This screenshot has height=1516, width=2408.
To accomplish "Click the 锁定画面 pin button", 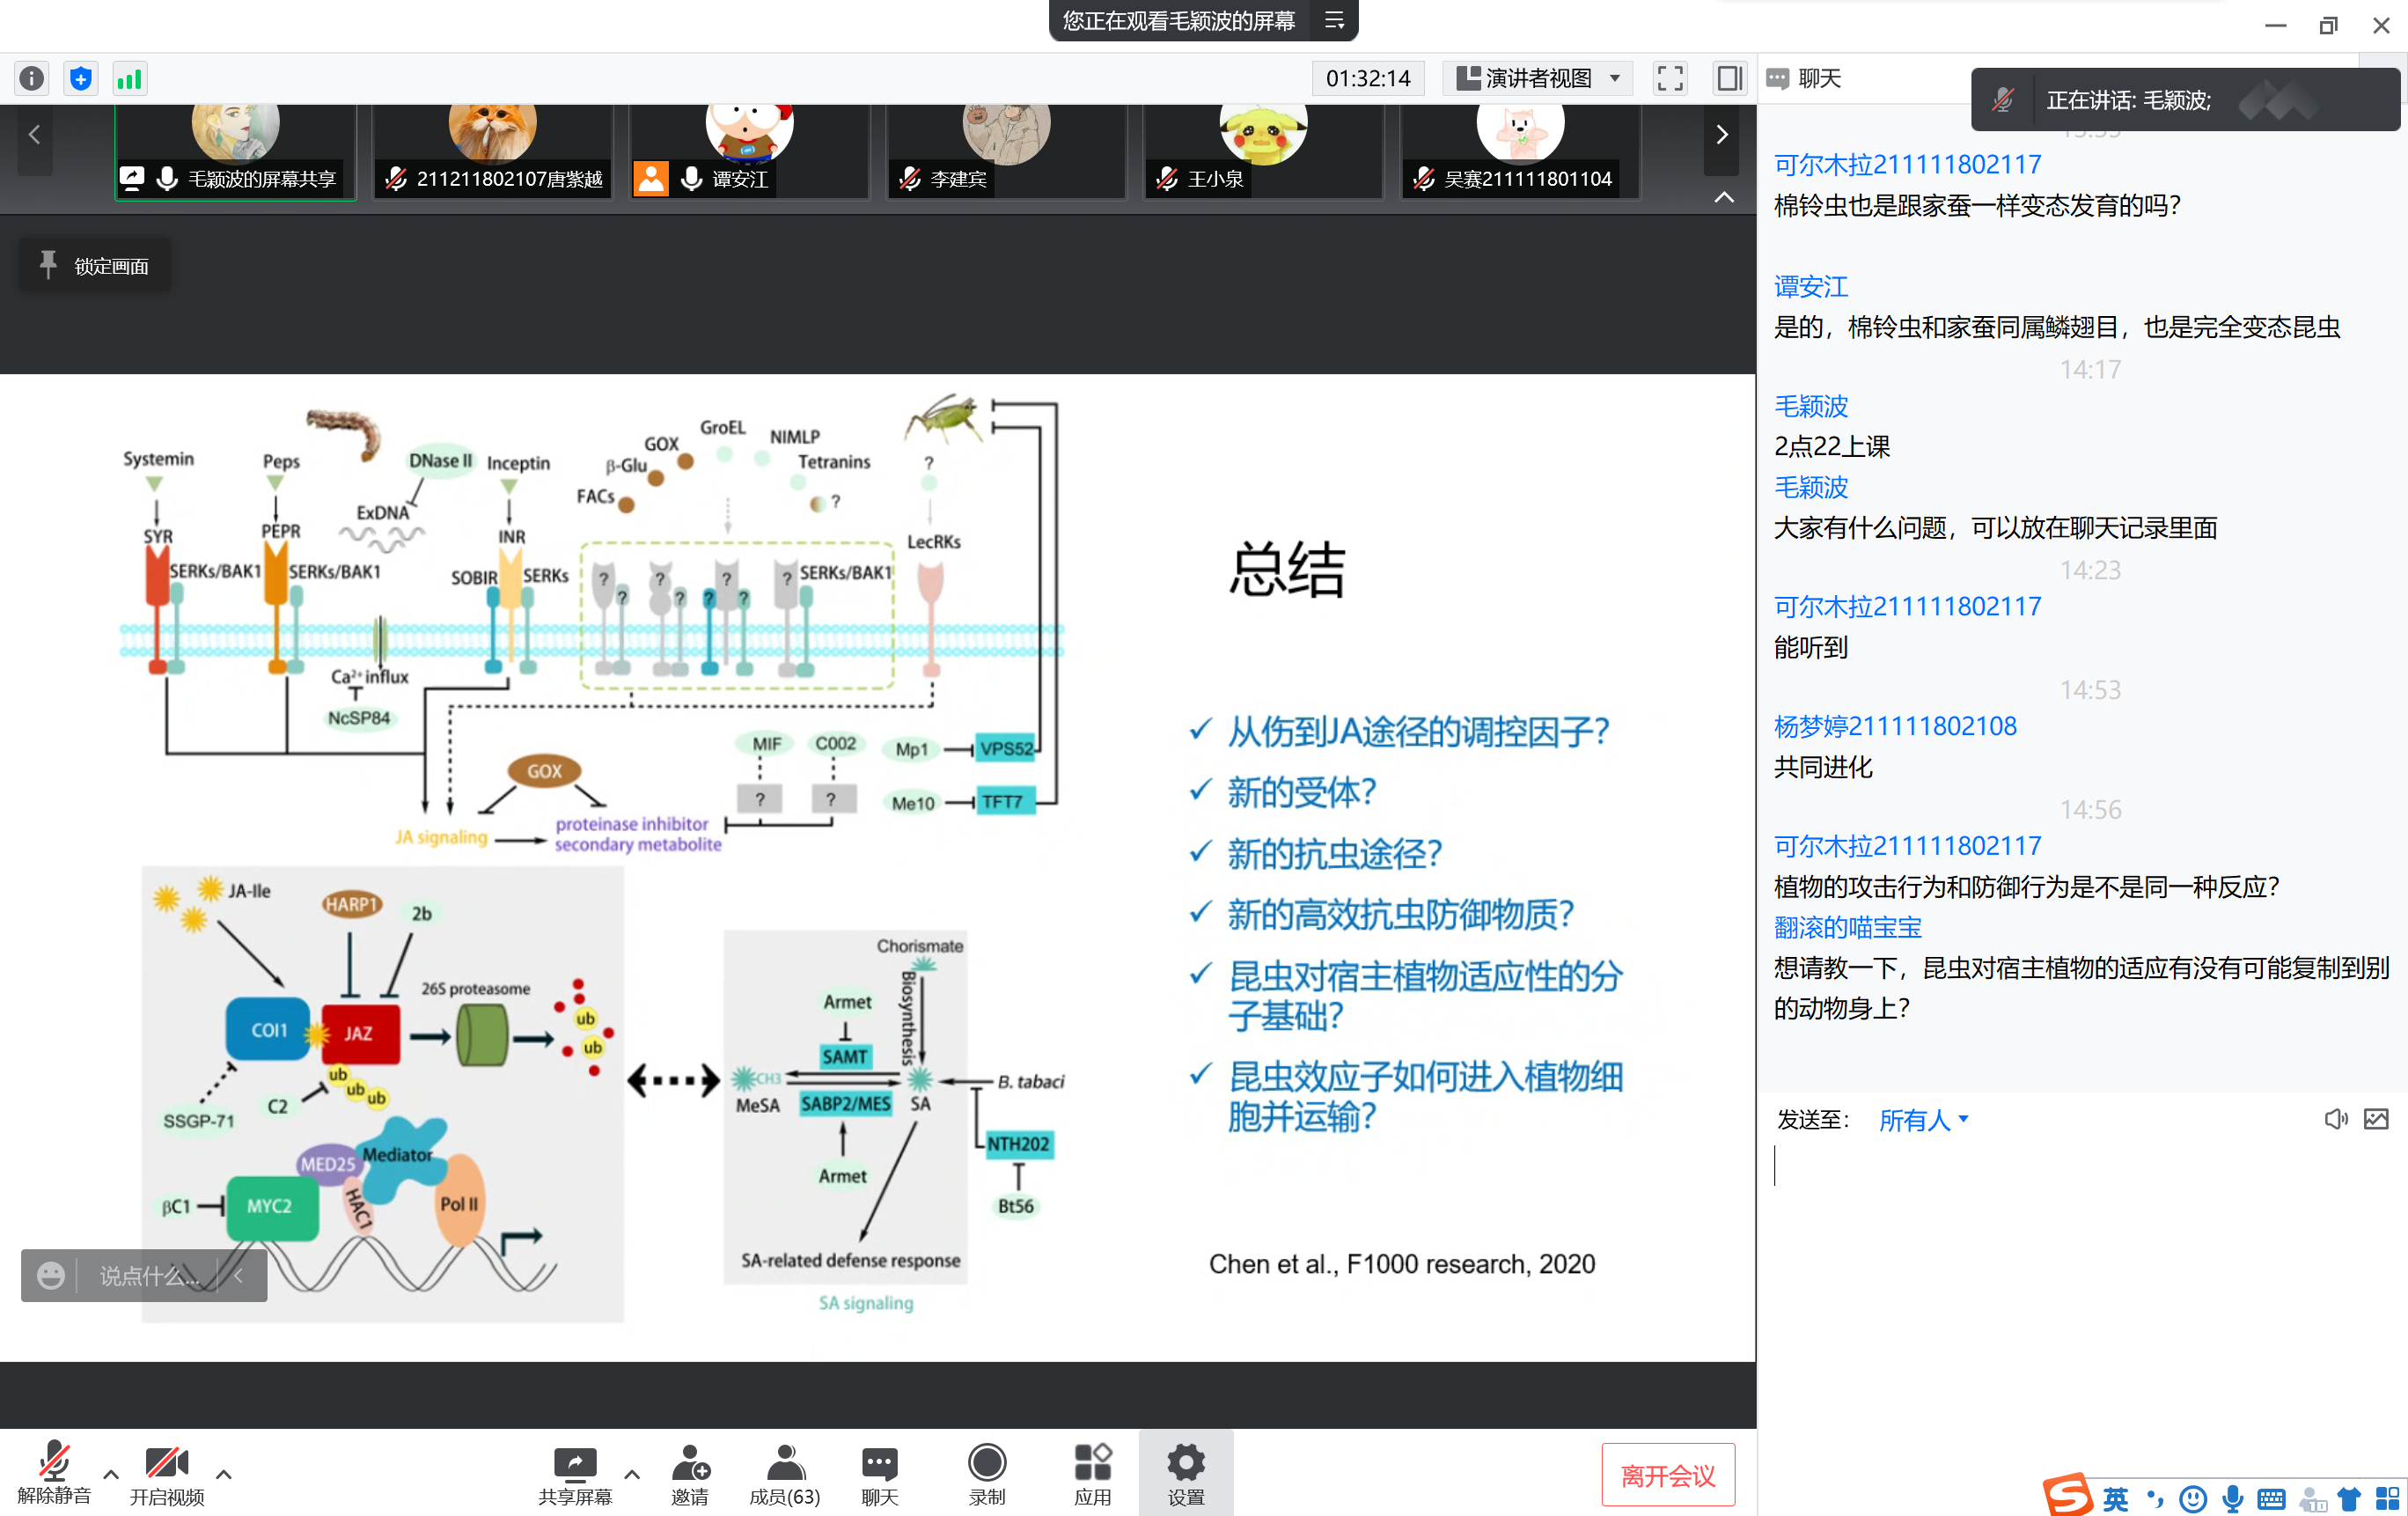I will (95, 266).
